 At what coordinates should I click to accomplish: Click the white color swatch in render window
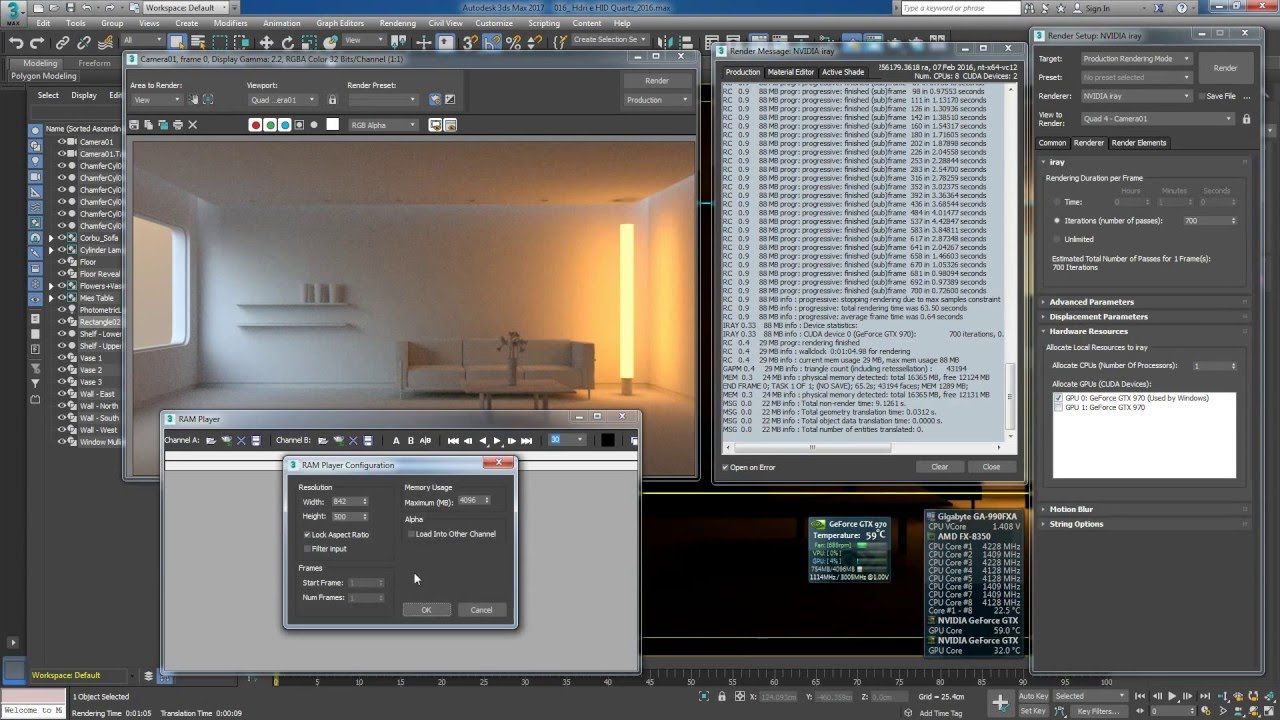tap(332, 125)
